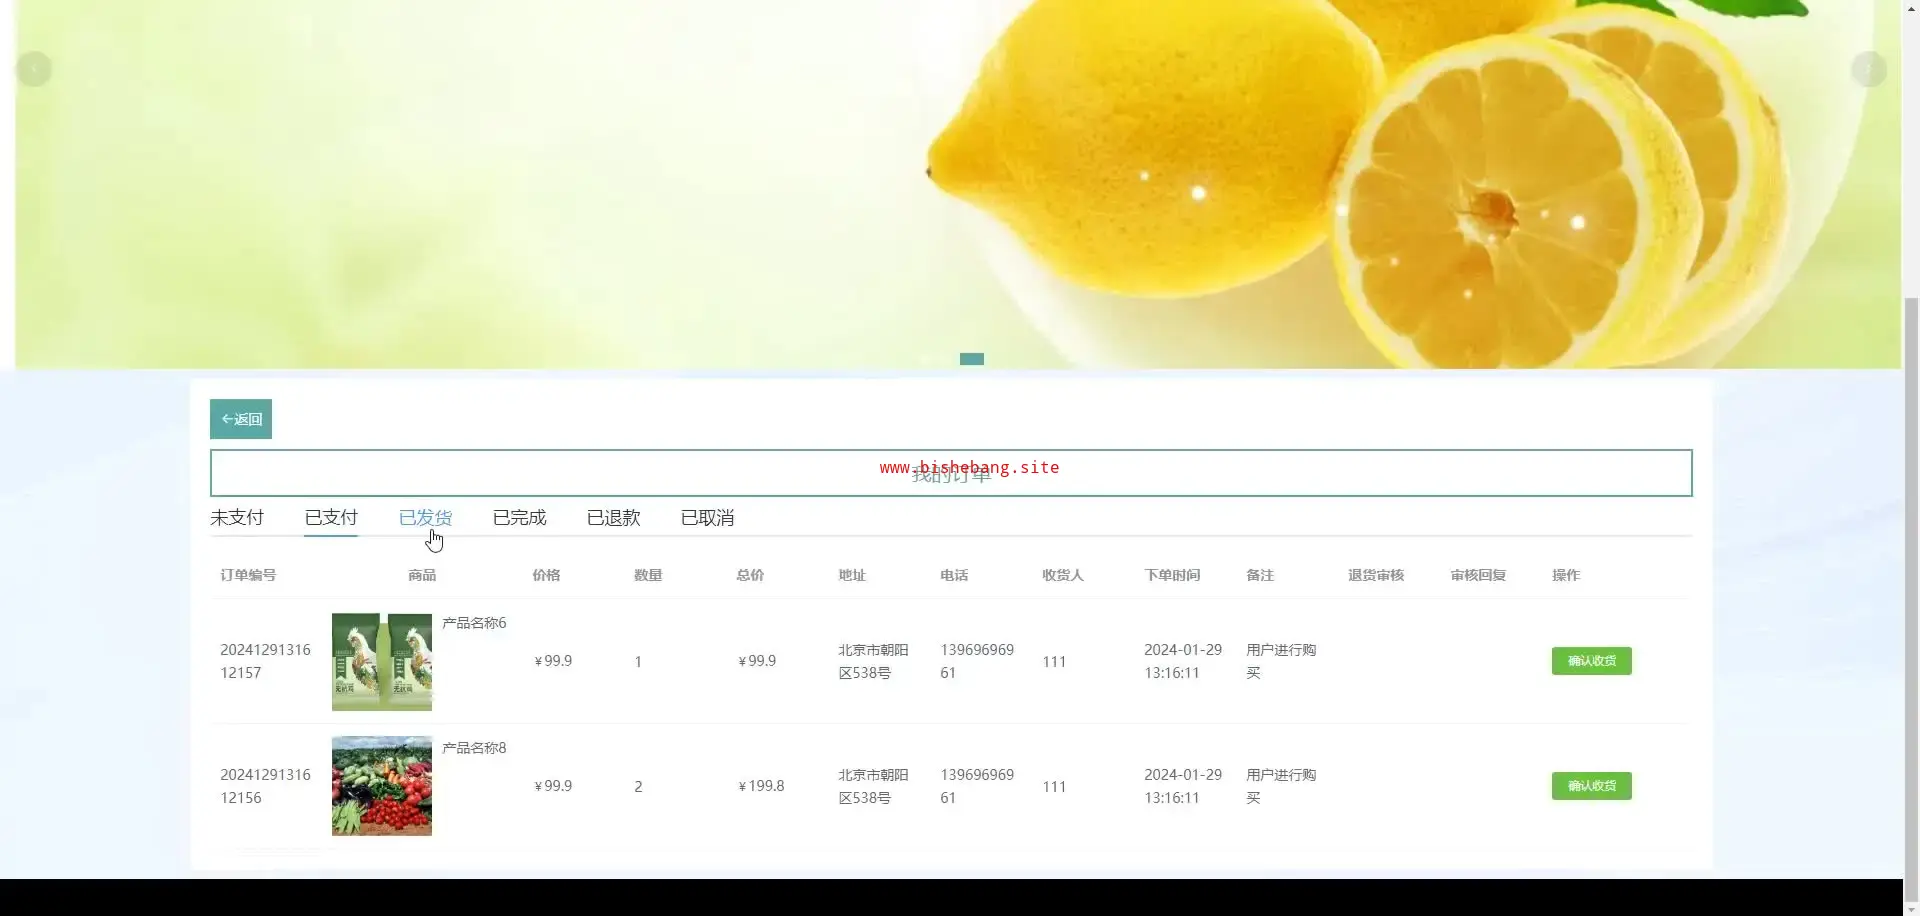Click recipient 111 in the 产品名称6 row

pos(1054,662)
